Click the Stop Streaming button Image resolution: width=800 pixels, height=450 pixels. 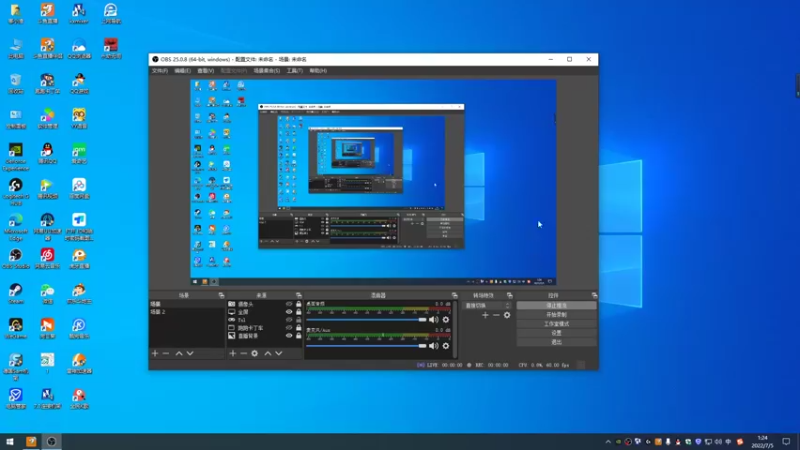(556, 306)
